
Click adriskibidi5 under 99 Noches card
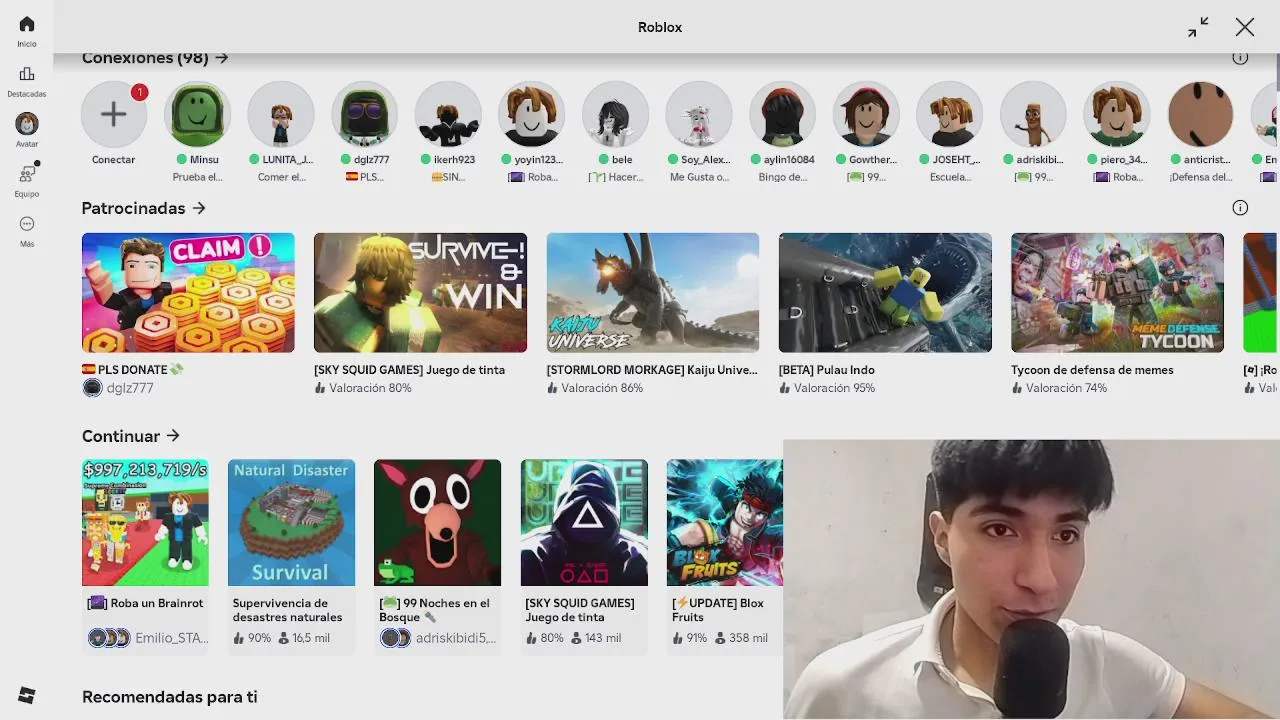coord(455,638)
